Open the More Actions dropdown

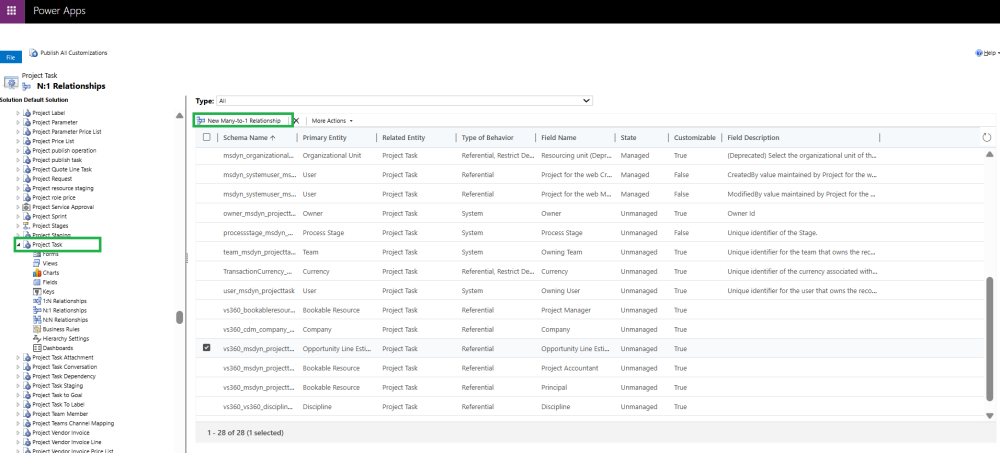coord(332,120)
